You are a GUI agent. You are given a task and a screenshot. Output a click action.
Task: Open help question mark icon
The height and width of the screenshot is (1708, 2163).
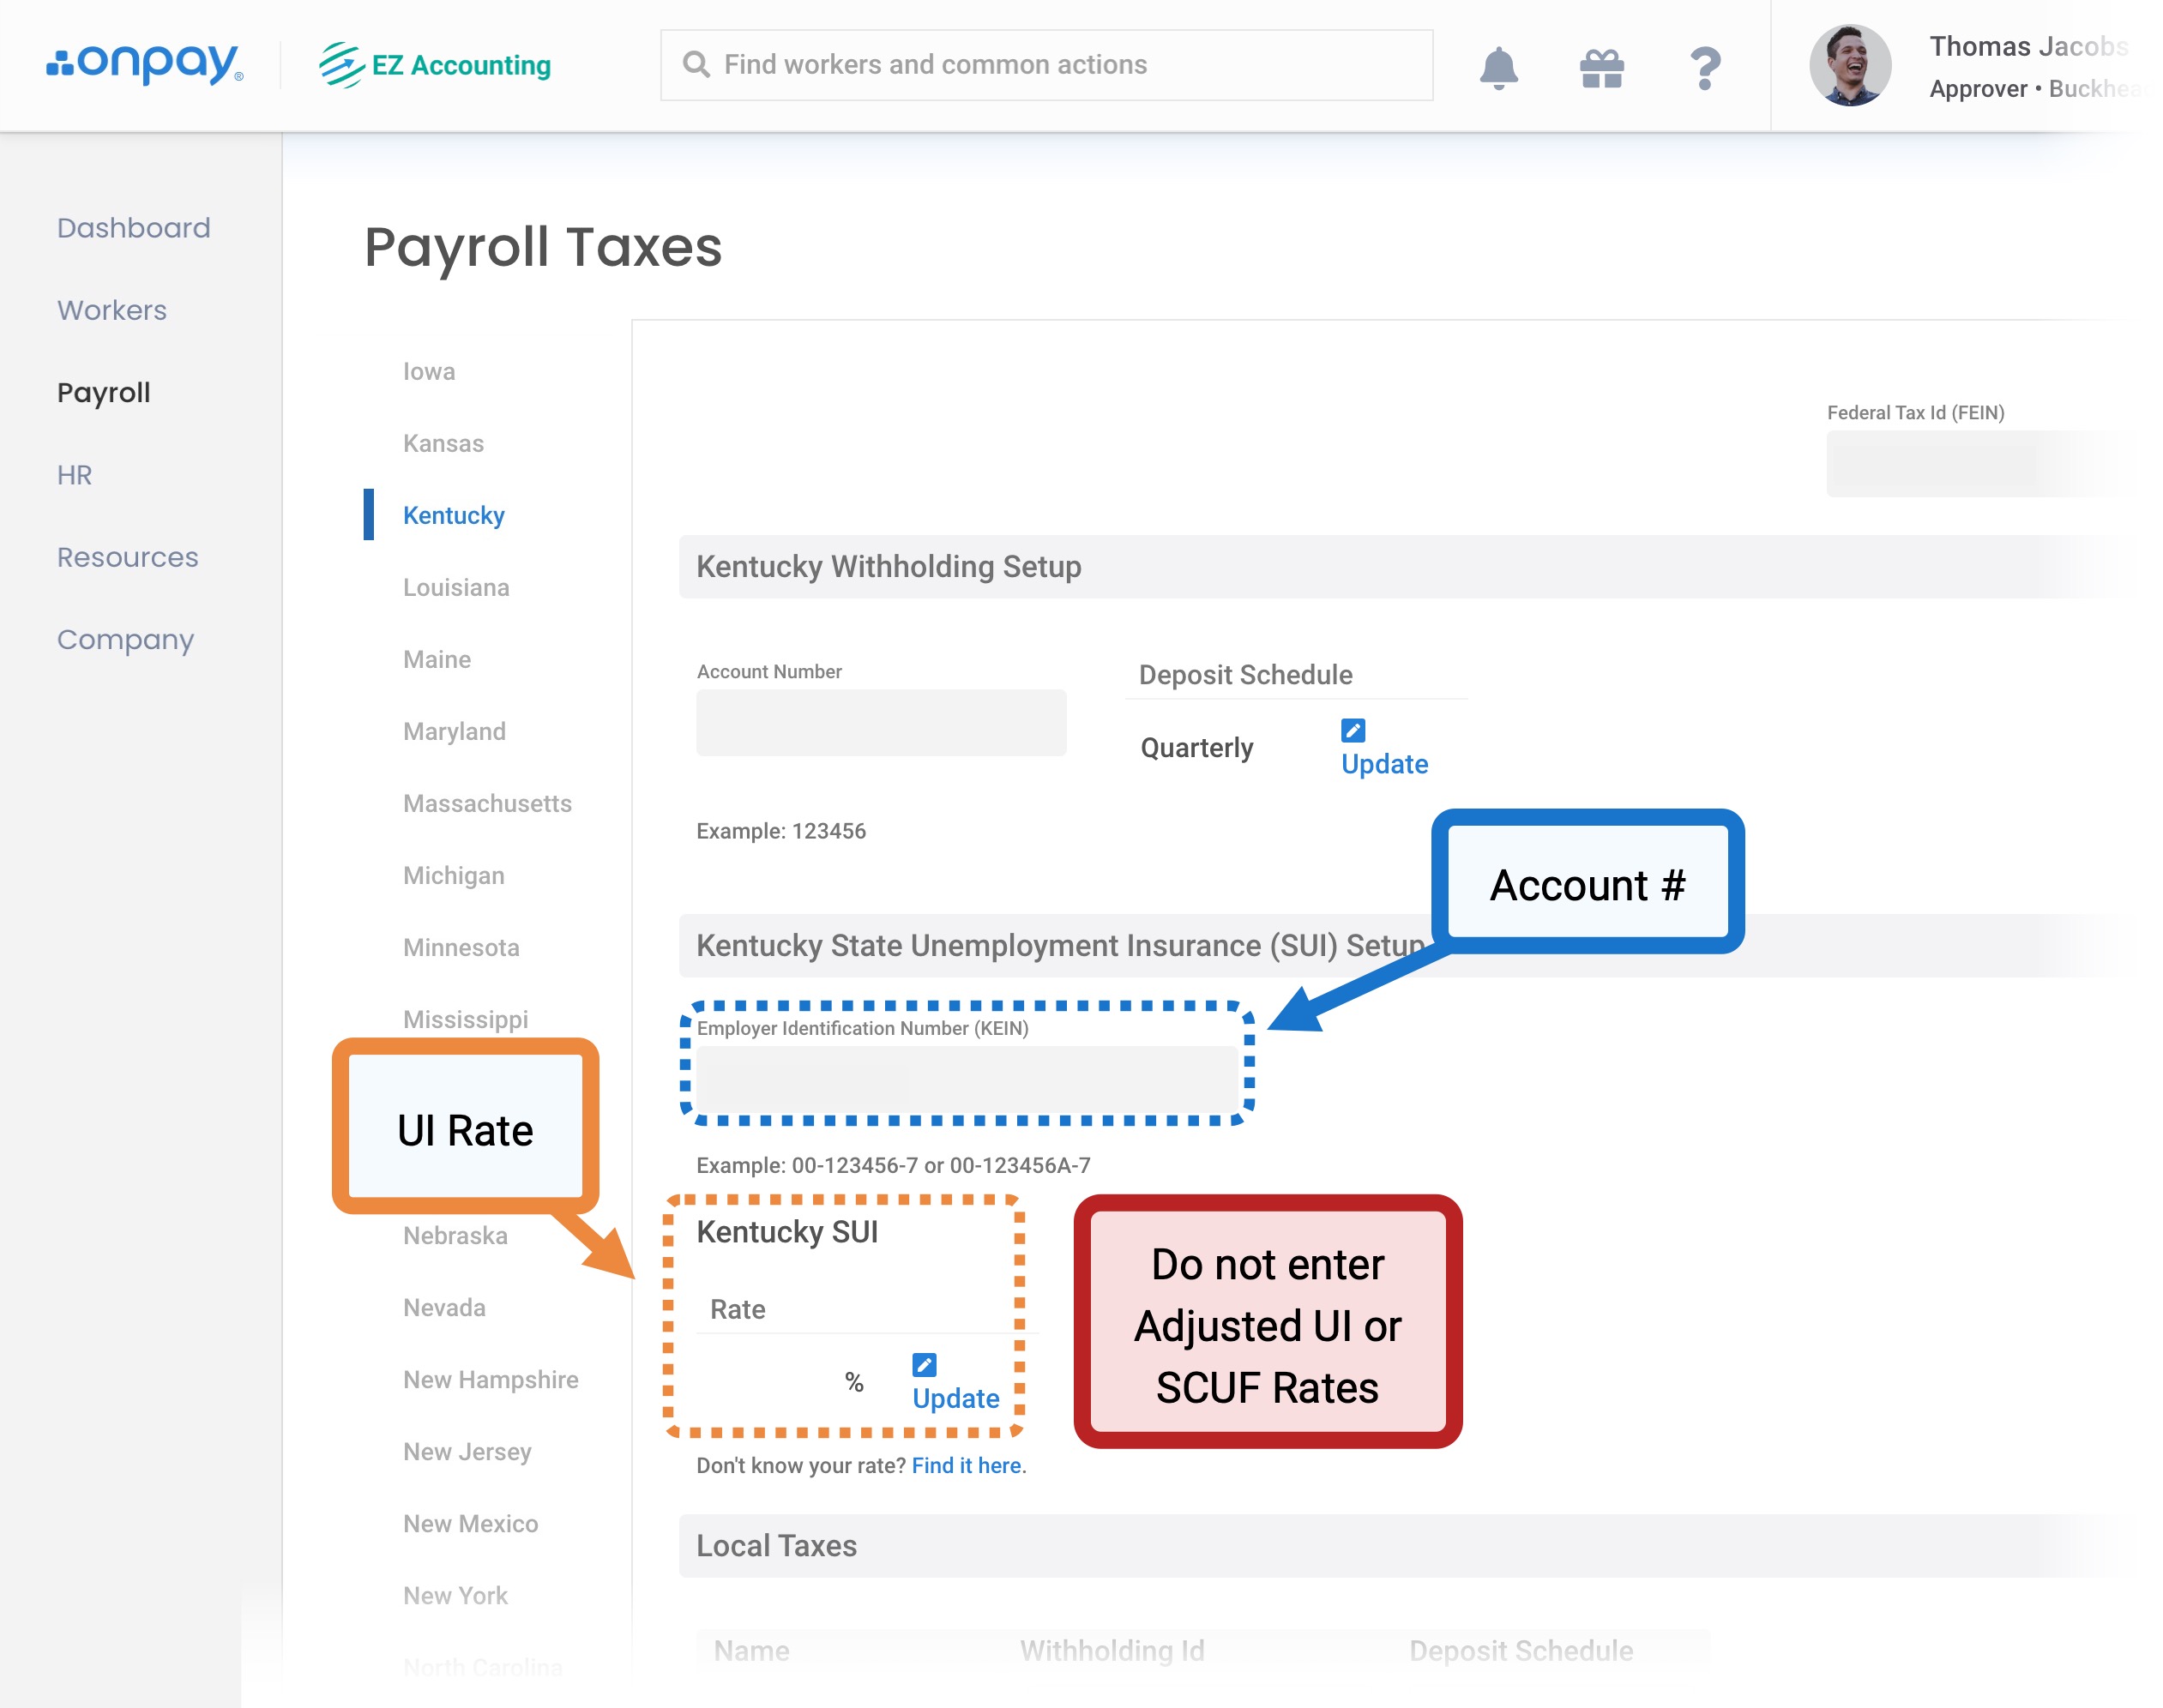click(1704, 68)
